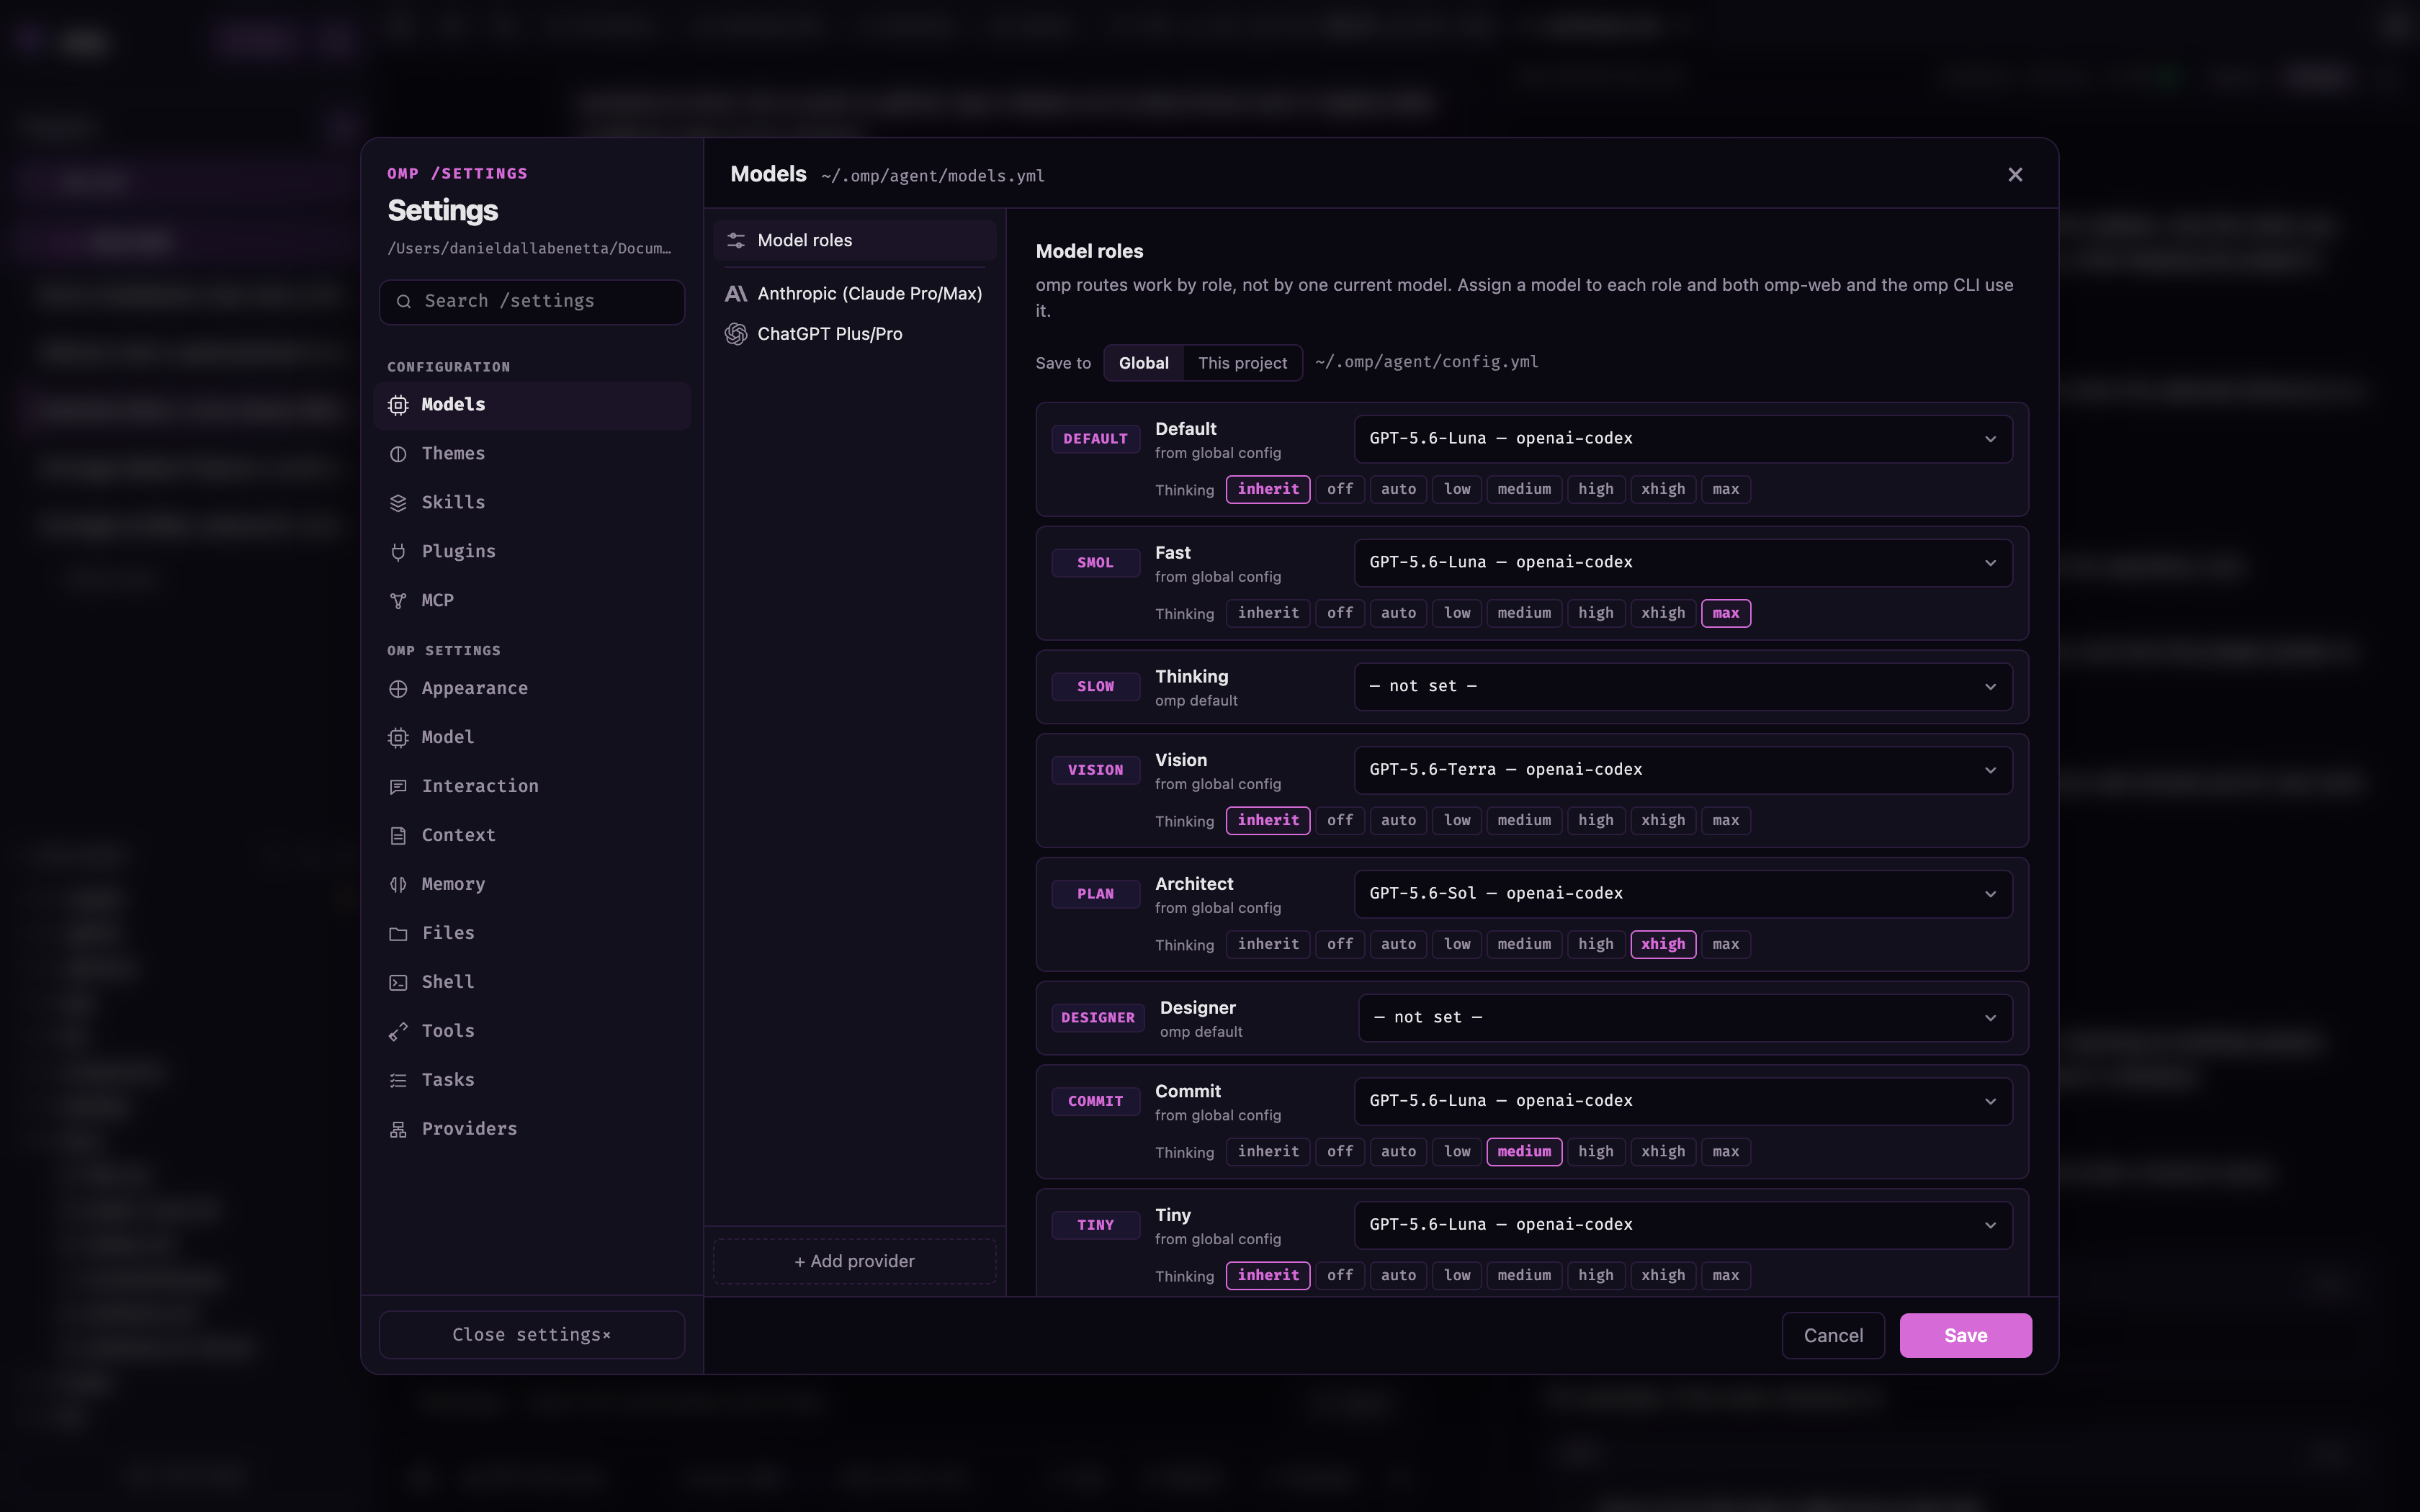
Task: Click the Themes icon in sidebar
Action: pyautogui.click(x=398, y=454)
